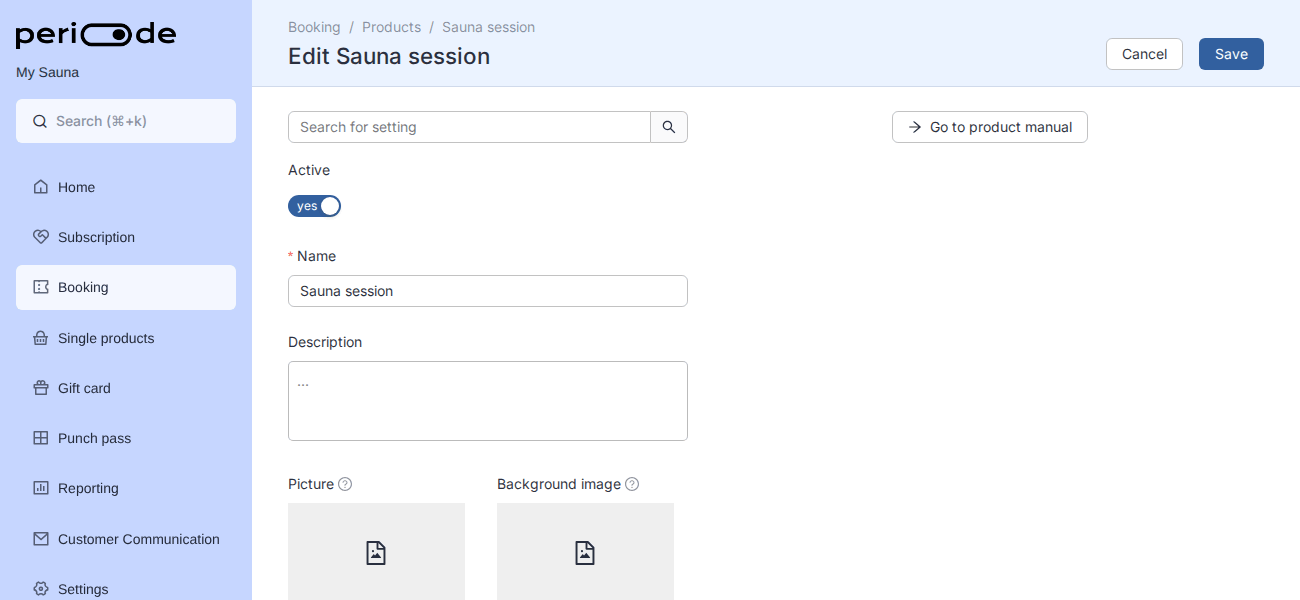
Task: Click the sidebar Search (⌘+k) box
Action: point(126,121)
